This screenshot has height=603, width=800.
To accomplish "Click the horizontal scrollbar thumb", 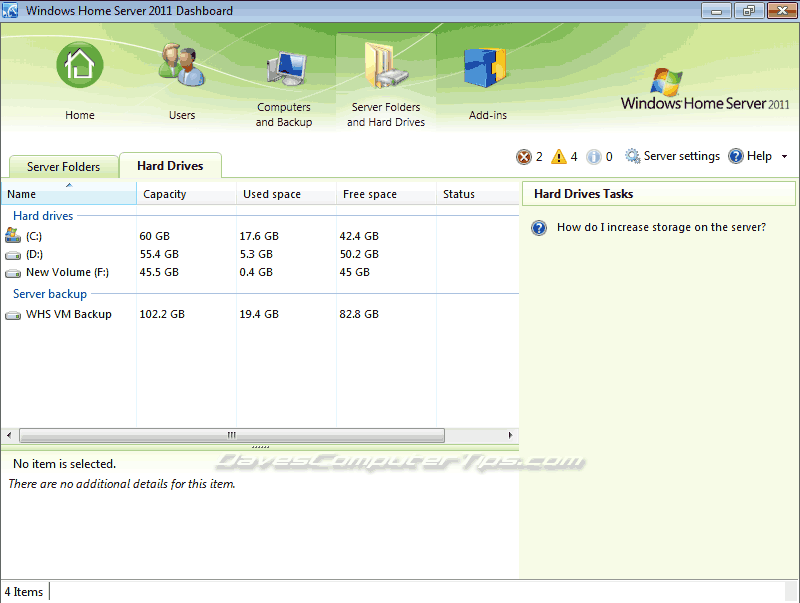I will 232,435.
